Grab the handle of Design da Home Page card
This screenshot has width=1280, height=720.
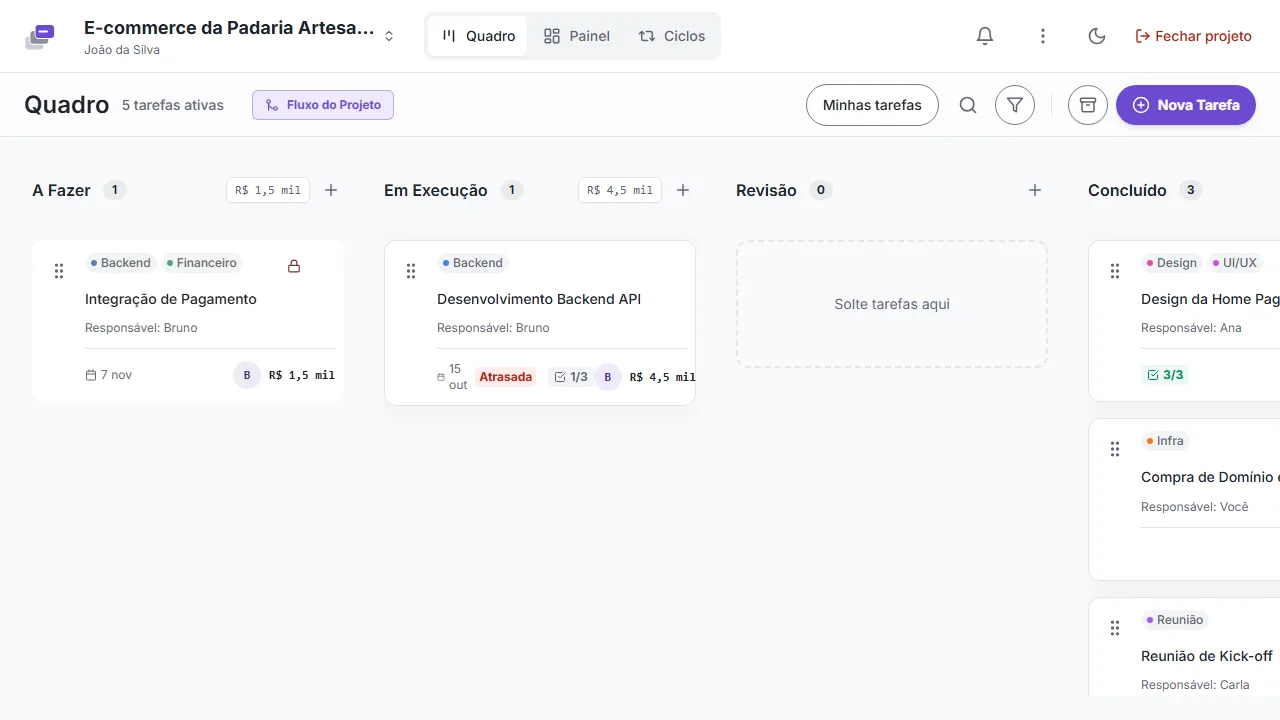1115,271
